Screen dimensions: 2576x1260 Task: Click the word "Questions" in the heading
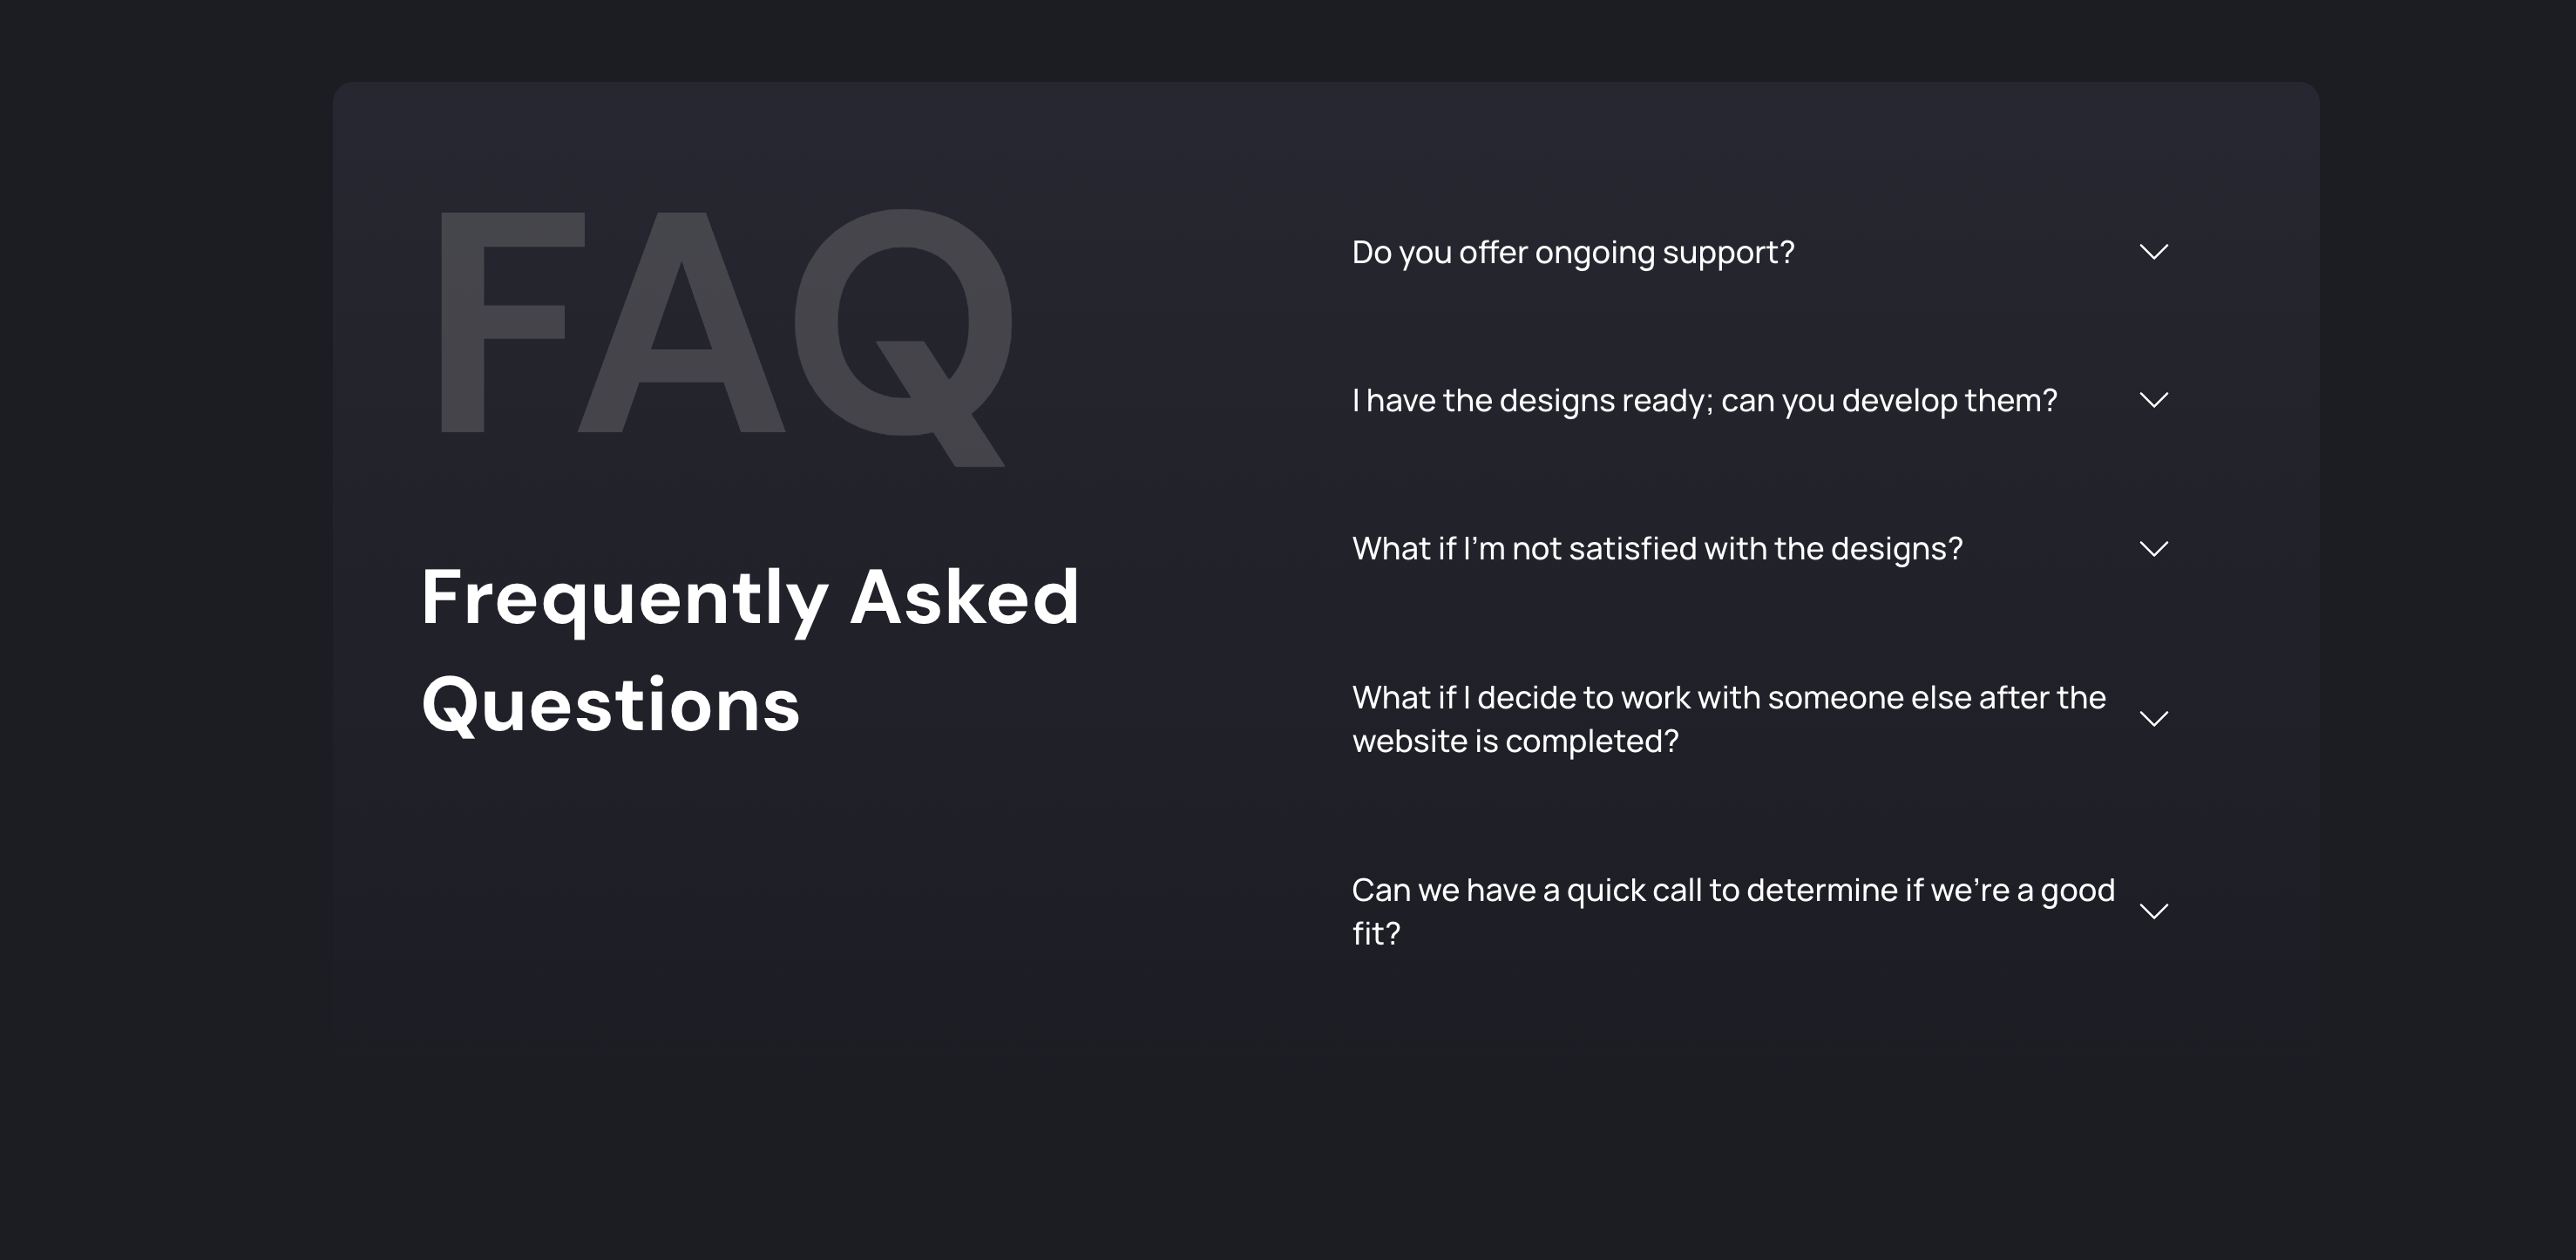(x=611, y=706)
